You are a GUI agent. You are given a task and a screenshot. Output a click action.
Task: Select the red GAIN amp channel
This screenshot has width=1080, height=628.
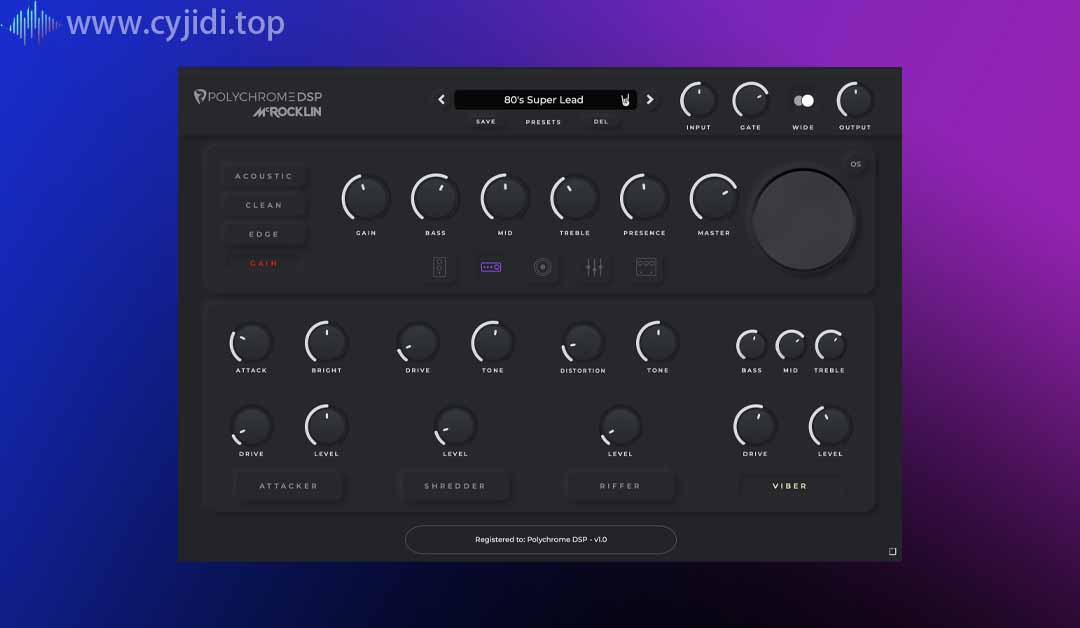[x=264, y=263]
